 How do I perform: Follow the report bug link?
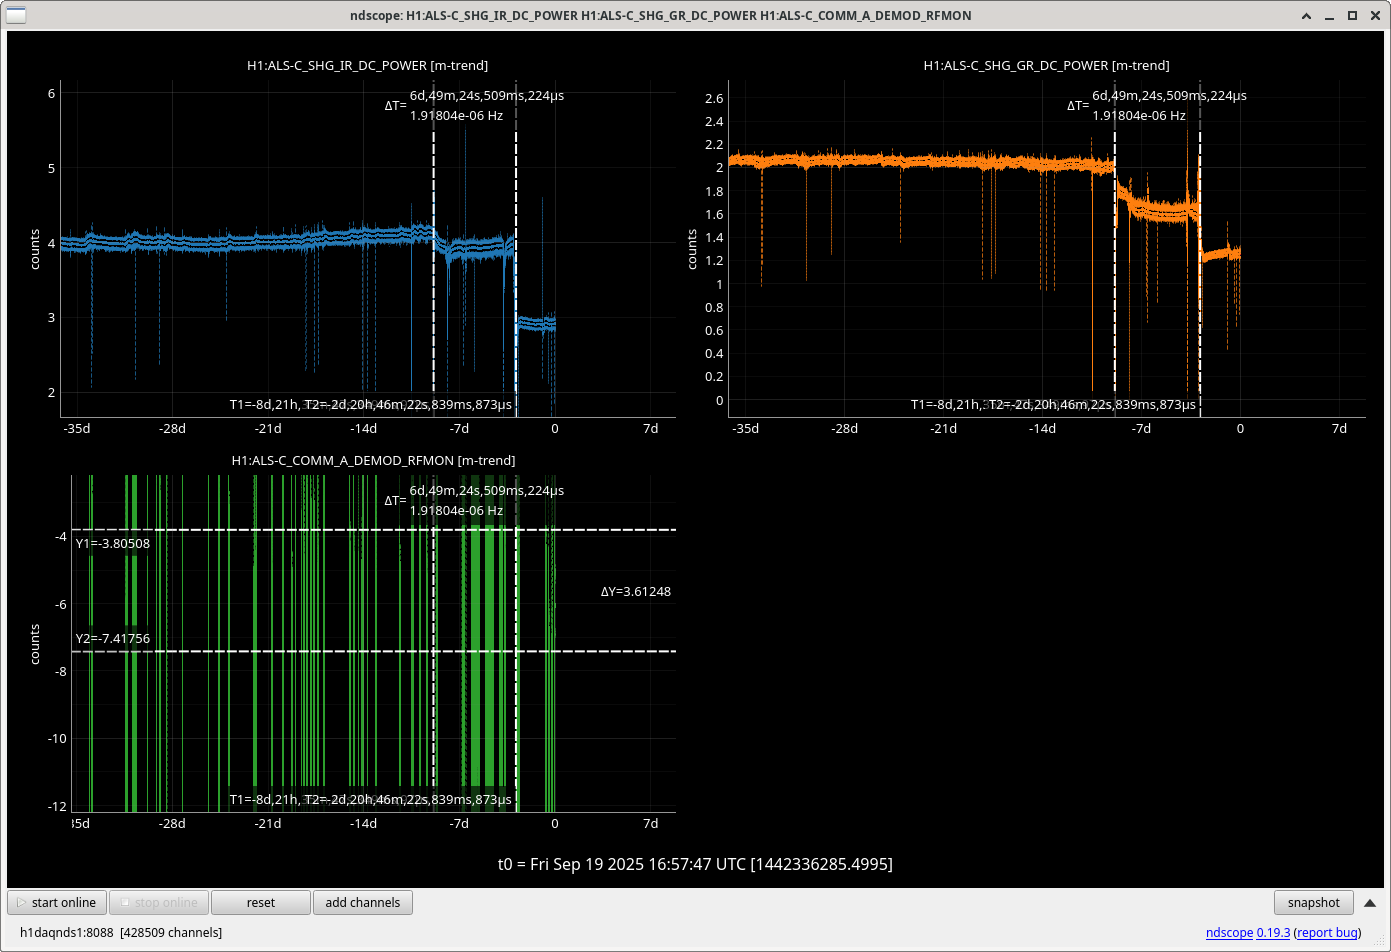(x=1326, y=932)
